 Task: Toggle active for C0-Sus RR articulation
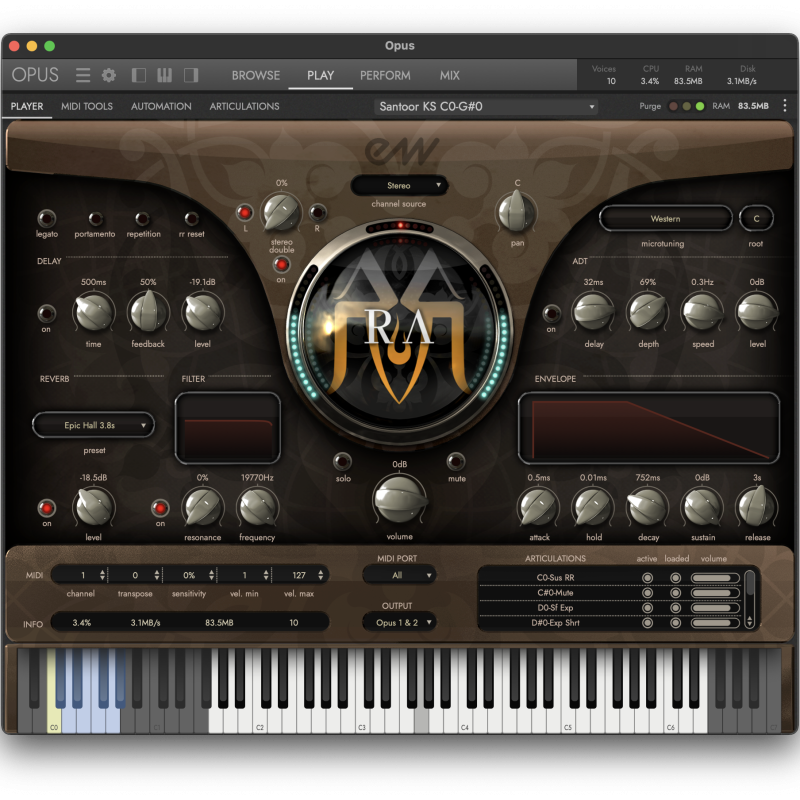(x=647, y=578)
